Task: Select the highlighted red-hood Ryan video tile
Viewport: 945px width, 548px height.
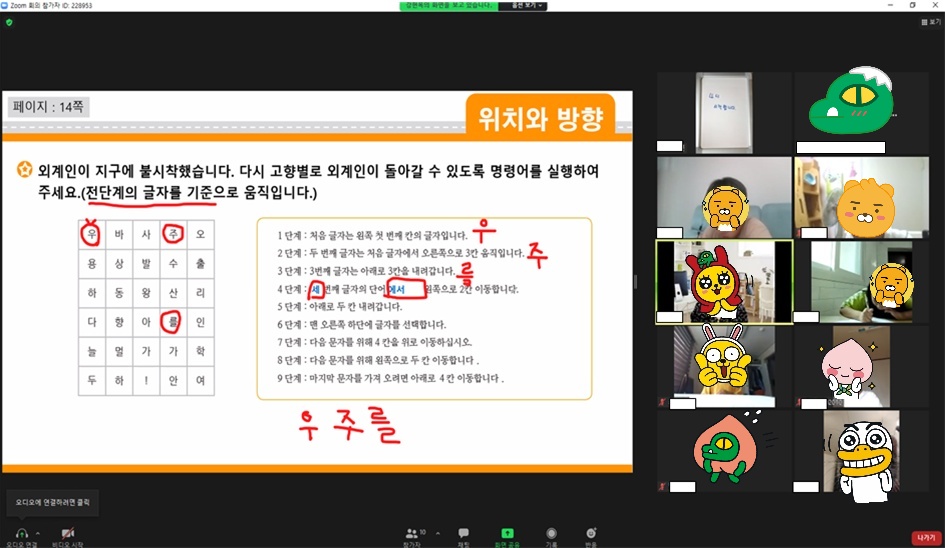Action: click(x=724, y=282)
